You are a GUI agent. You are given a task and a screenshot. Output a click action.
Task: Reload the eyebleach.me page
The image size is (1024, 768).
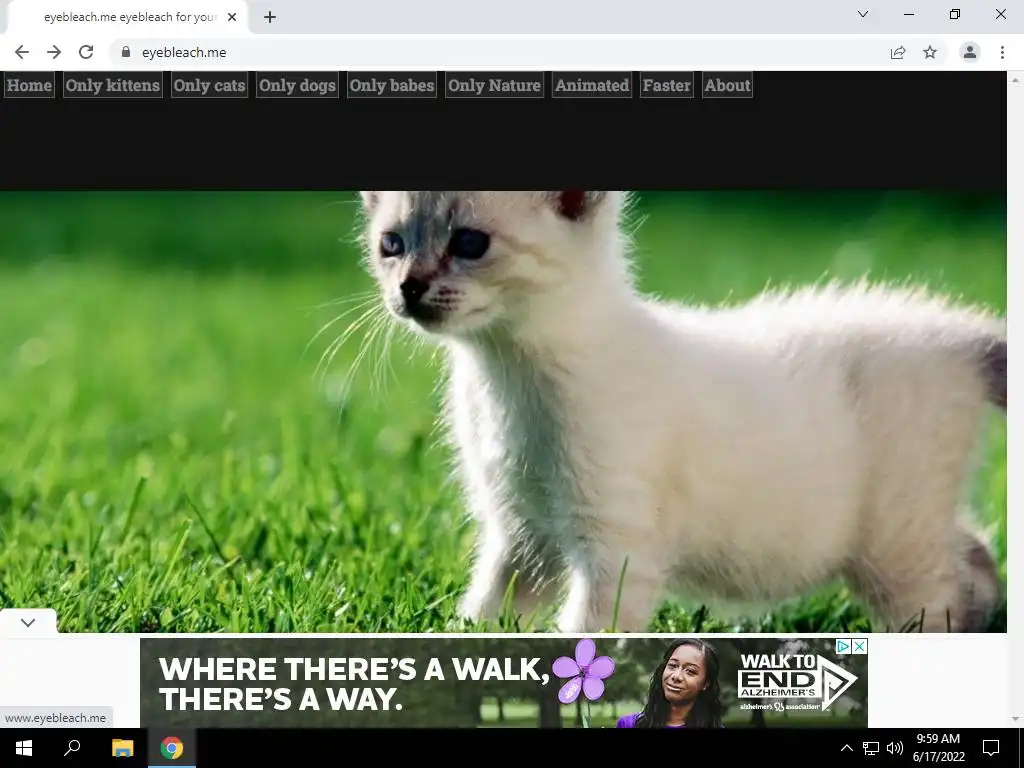click(x=86, y=52)
